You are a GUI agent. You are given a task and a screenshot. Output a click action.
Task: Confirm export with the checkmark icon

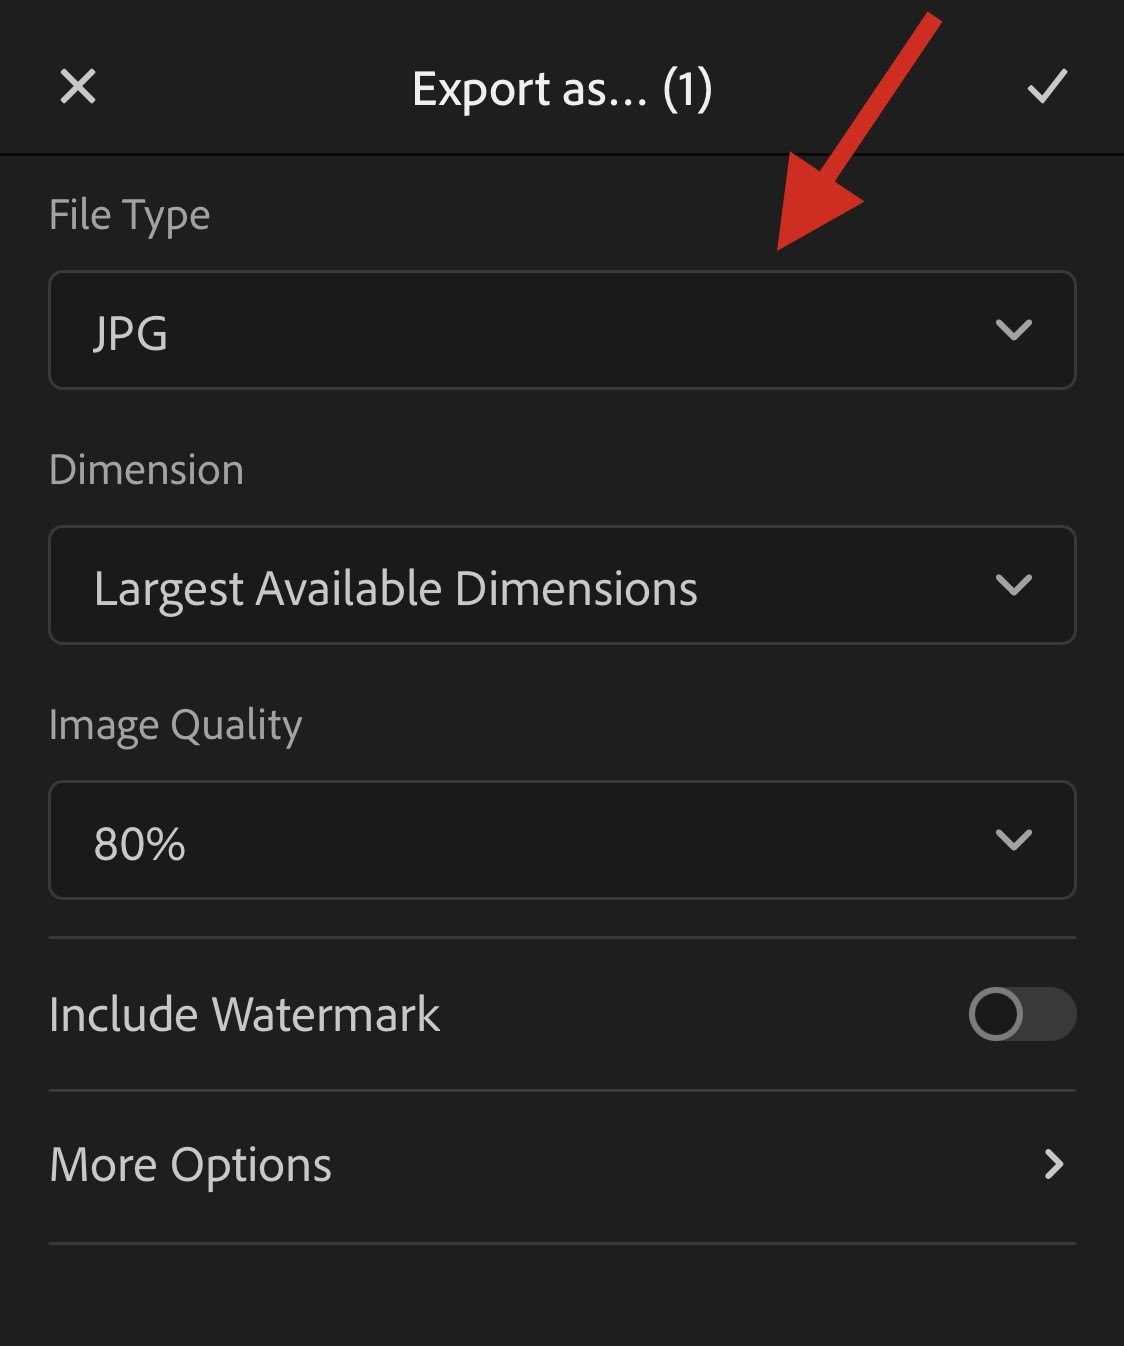[x=1047, y=87]
